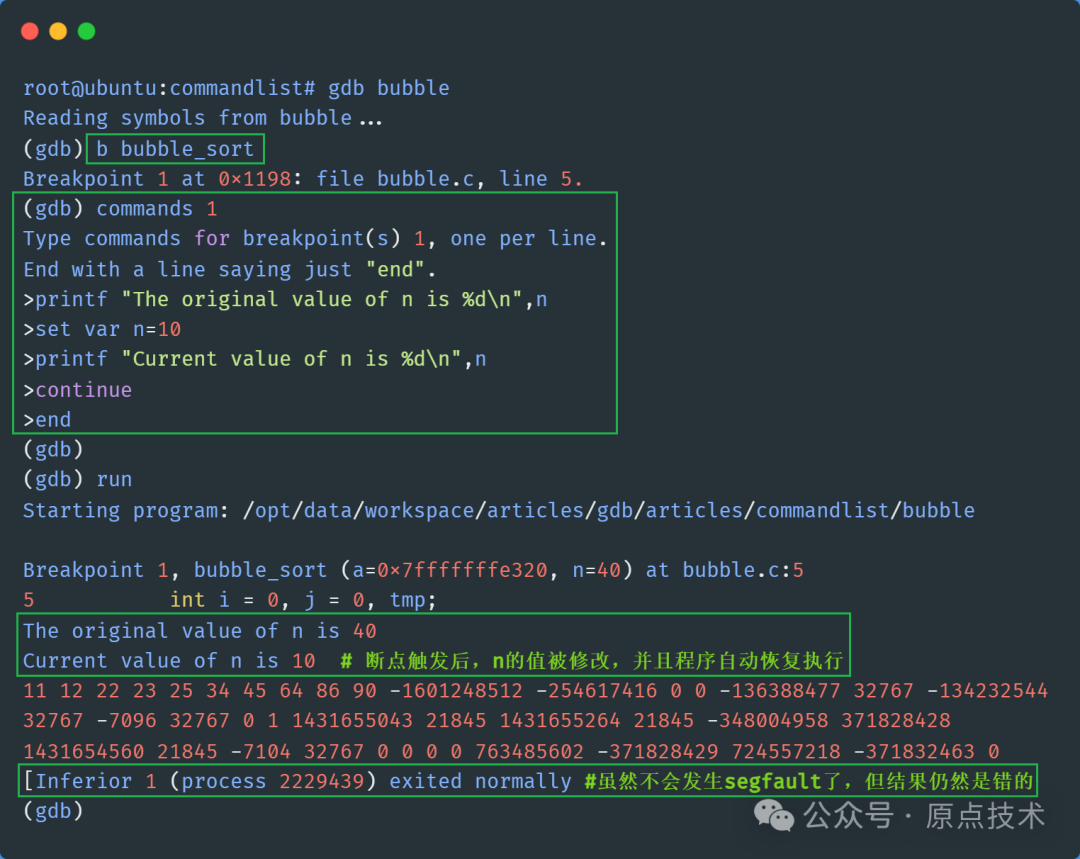Viewport: 1080px width, 859px height.
Task: Click the 'n=40' argument in breakpoint hit line
Action: tap(596, 570)
